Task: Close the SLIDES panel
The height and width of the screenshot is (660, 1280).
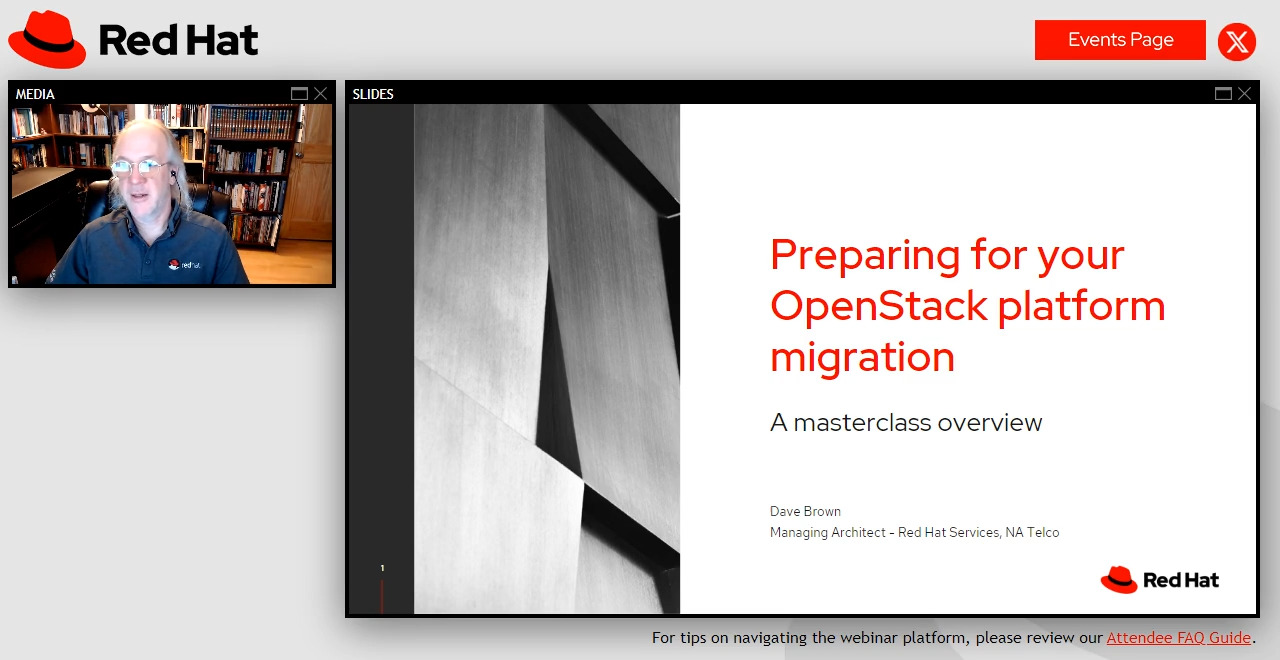Action: click(x=1244, y=94)
